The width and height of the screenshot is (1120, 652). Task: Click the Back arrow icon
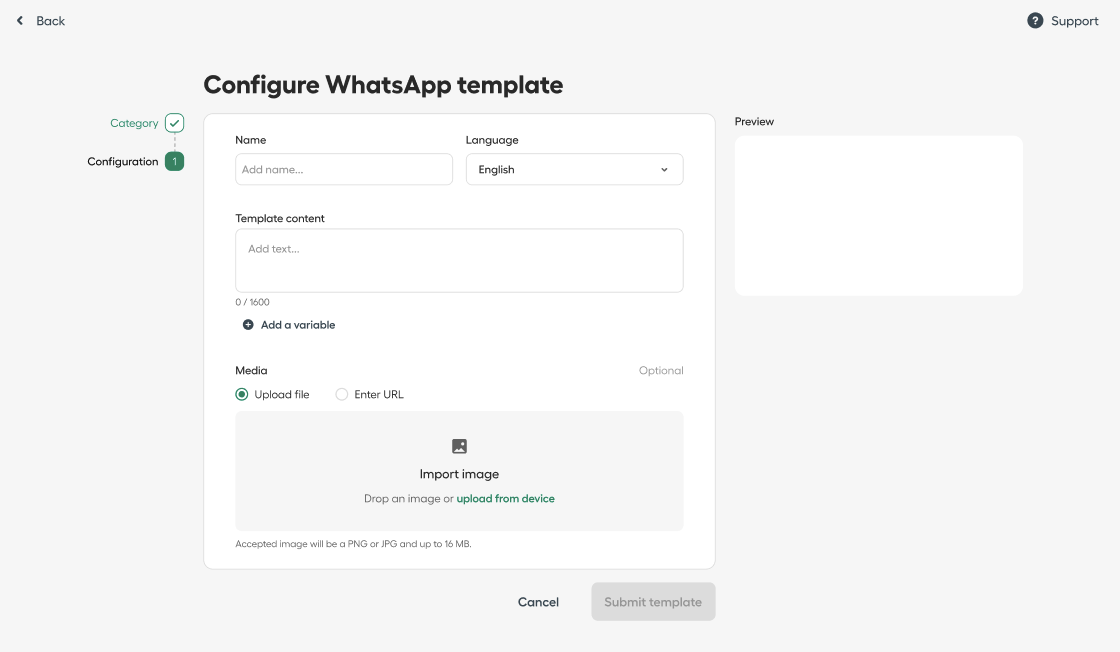click(x=20, y=21)
